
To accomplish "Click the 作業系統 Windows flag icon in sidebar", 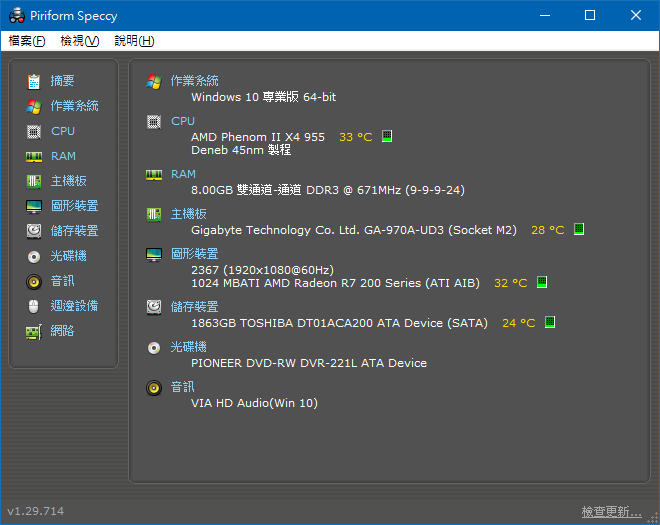I will (34, 107).
